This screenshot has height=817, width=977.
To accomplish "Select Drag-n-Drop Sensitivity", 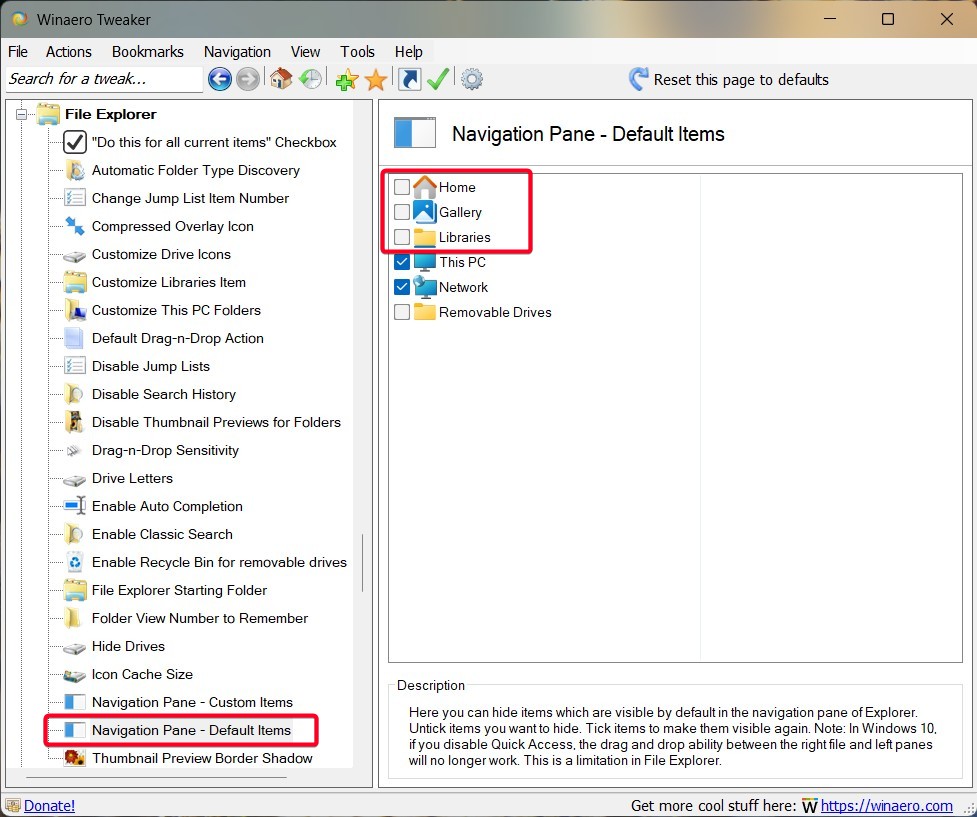I will click(x=165, y=450).
